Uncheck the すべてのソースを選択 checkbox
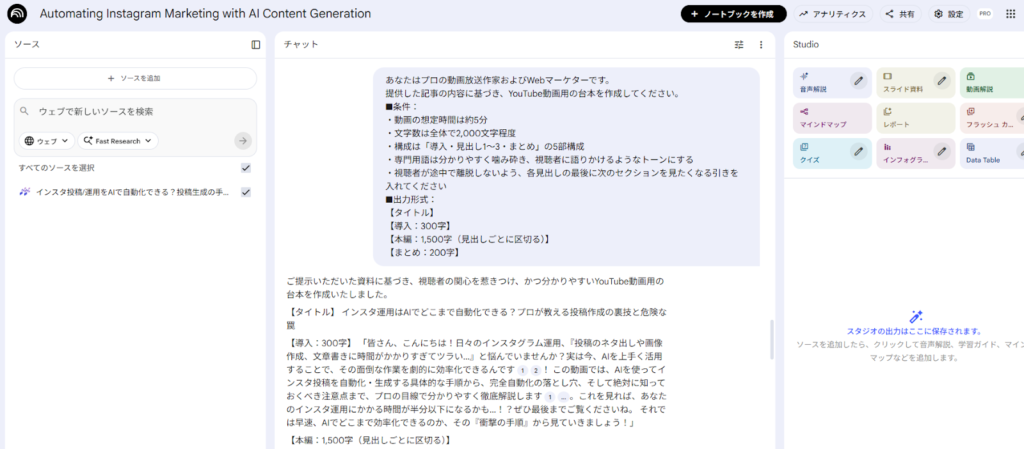The width and height of the screenshot is (1024, 449). (246, 168)
